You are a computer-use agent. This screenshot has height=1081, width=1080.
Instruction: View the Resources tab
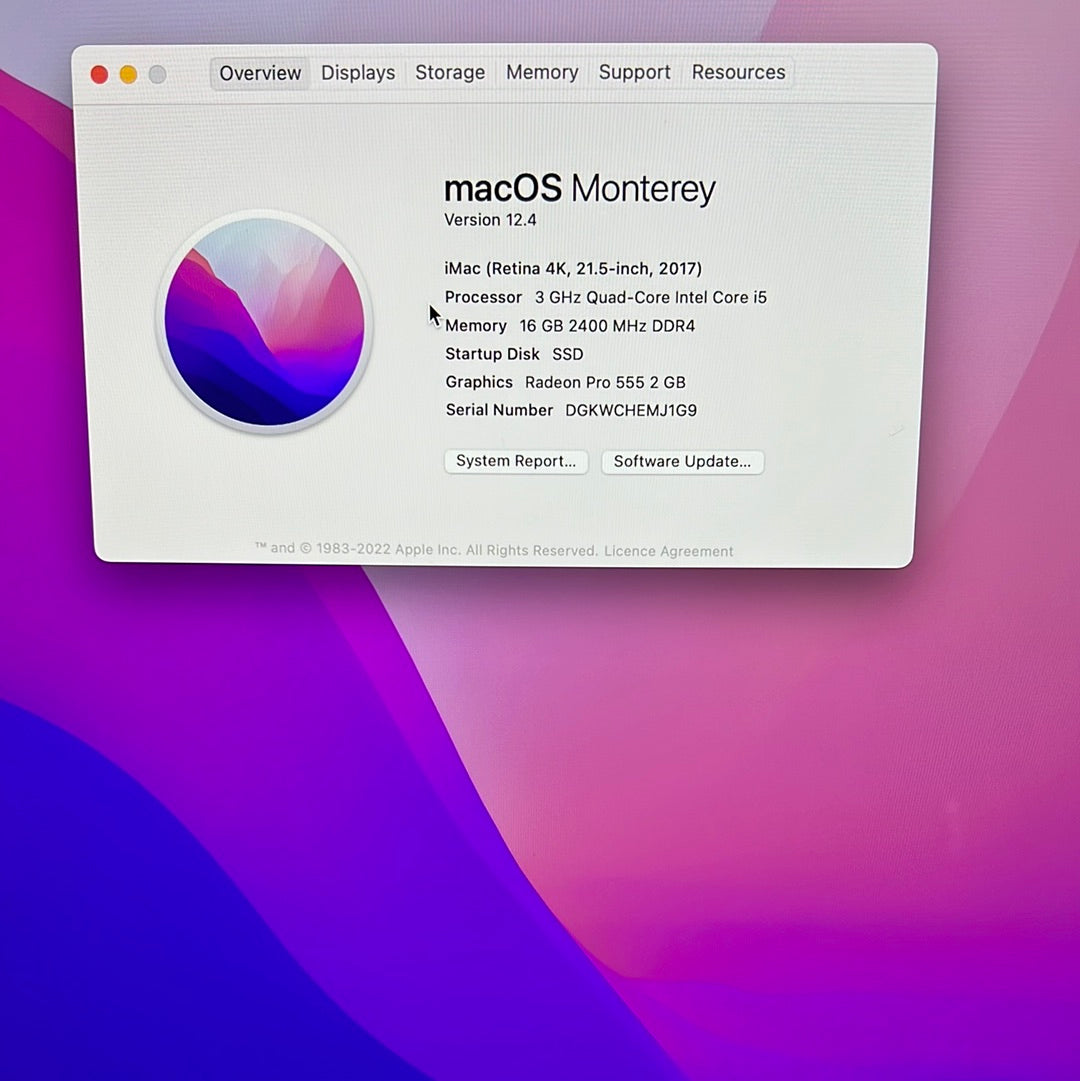coord(738,73)
